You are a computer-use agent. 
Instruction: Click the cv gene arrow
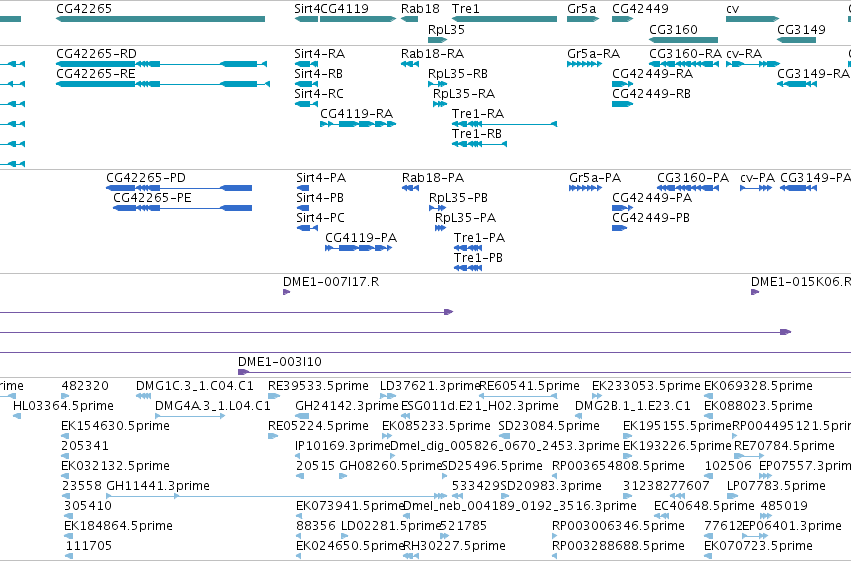coord(753,19)
